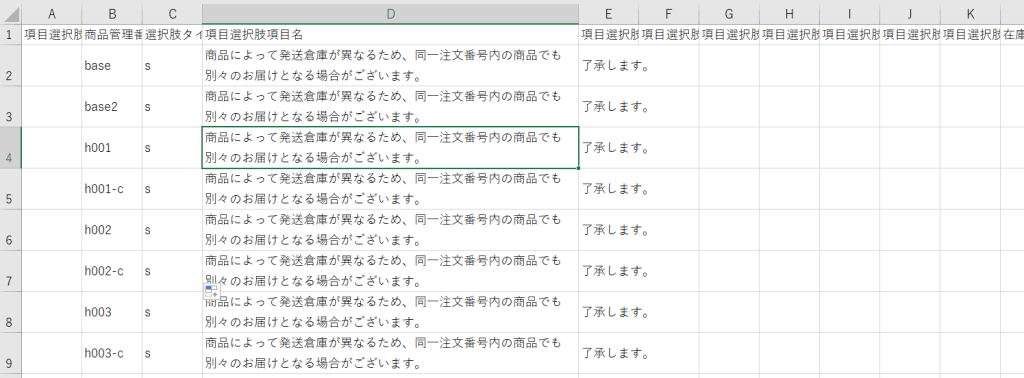Click the 's' cell in the h002-c row

(x=172, y=271)
